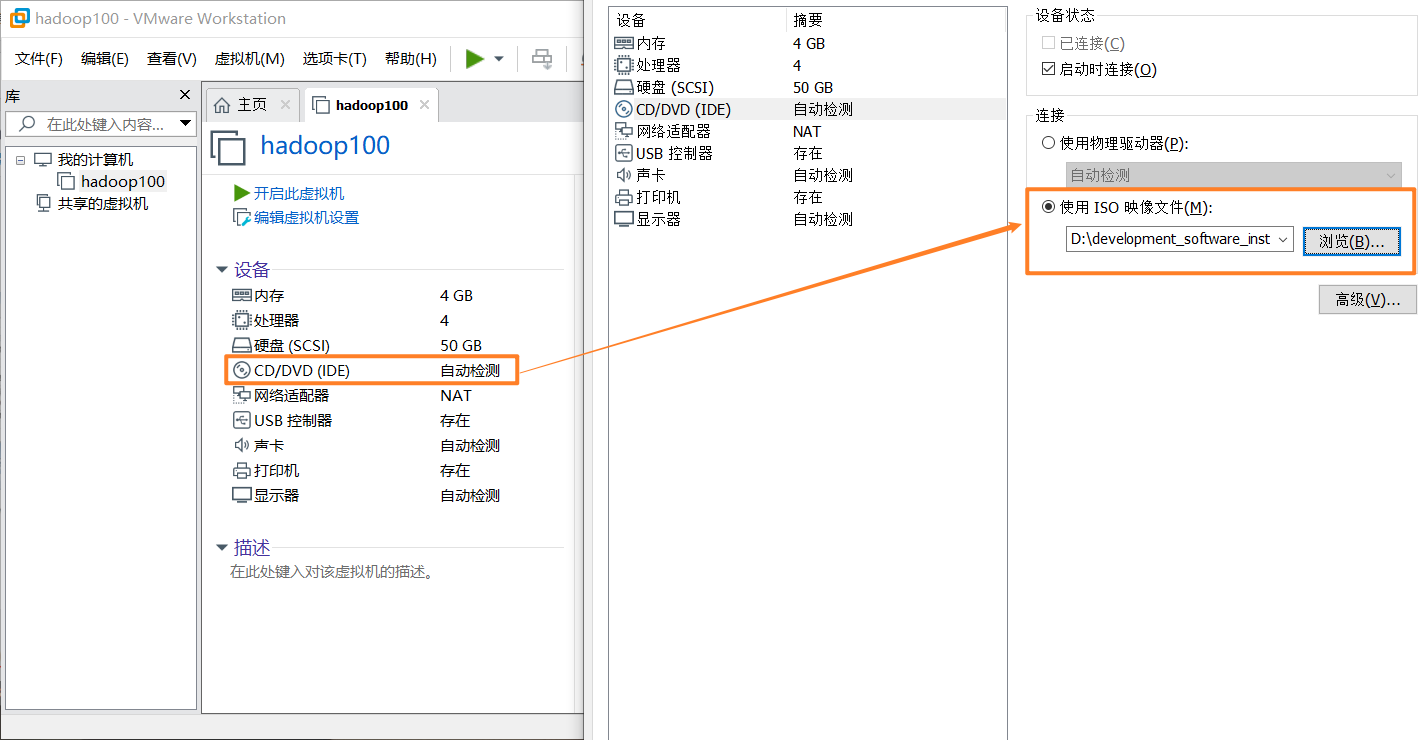Screen dimensions: 1424x740
Task: Click the send Ctrl+Alt+Del toolbar icon
Action: click(x=542, y=59)
